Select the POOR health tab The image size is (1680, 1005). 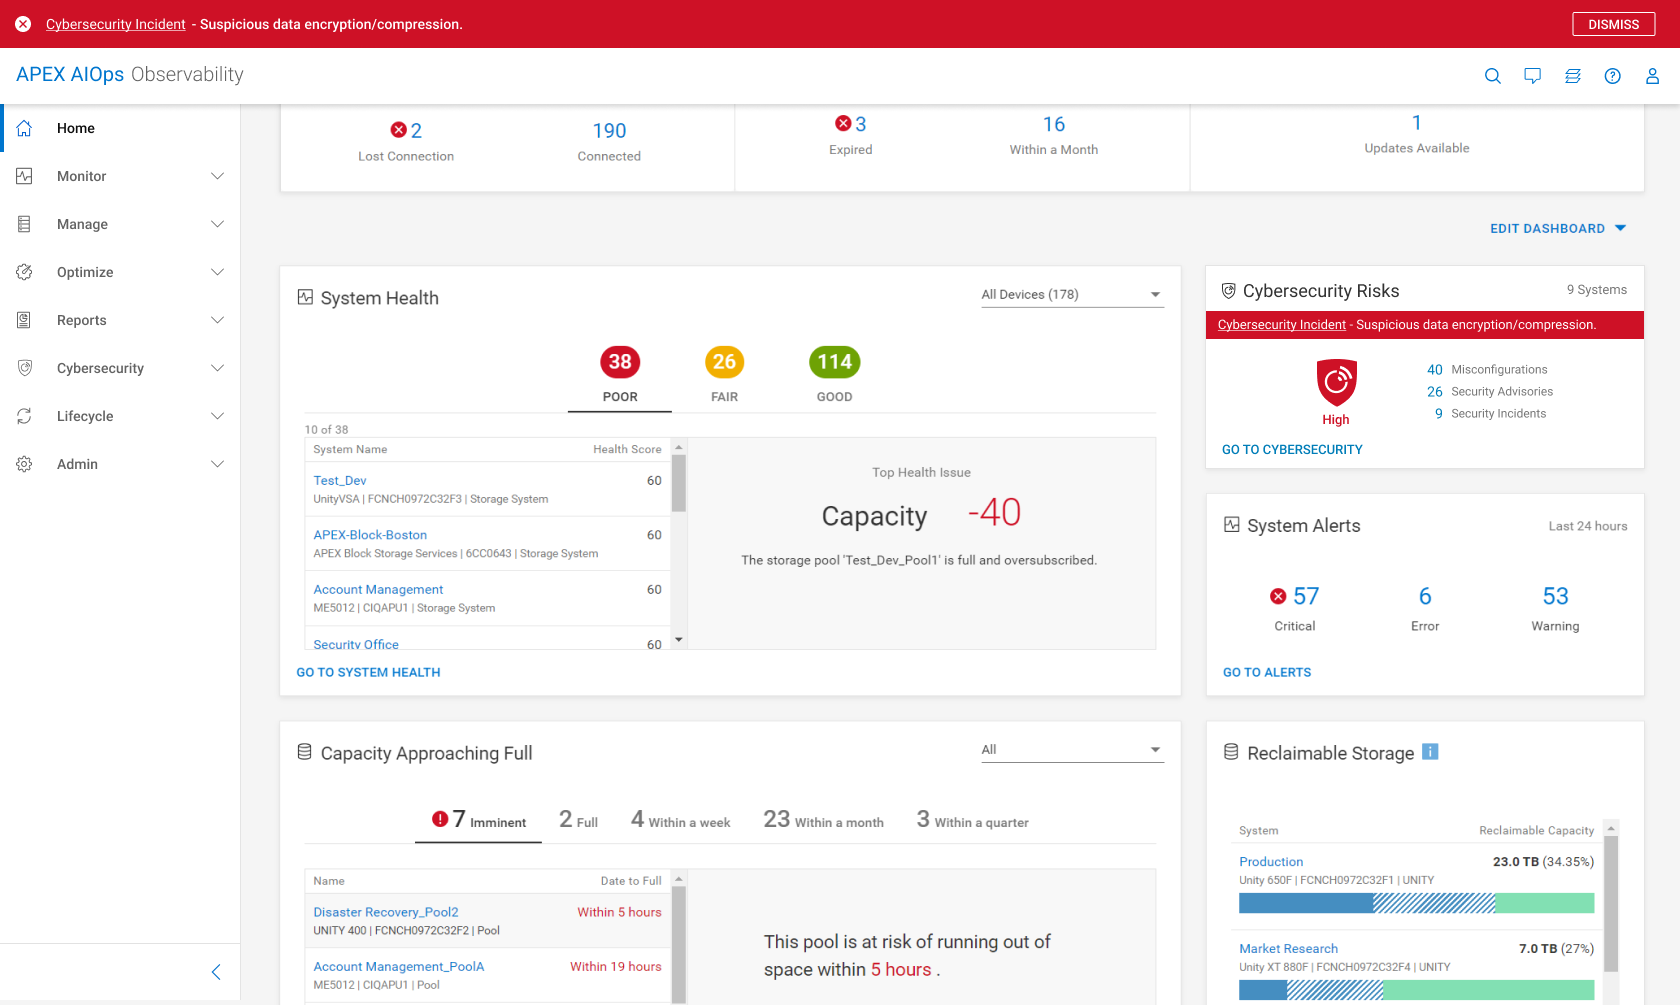[x=620, y=375]
